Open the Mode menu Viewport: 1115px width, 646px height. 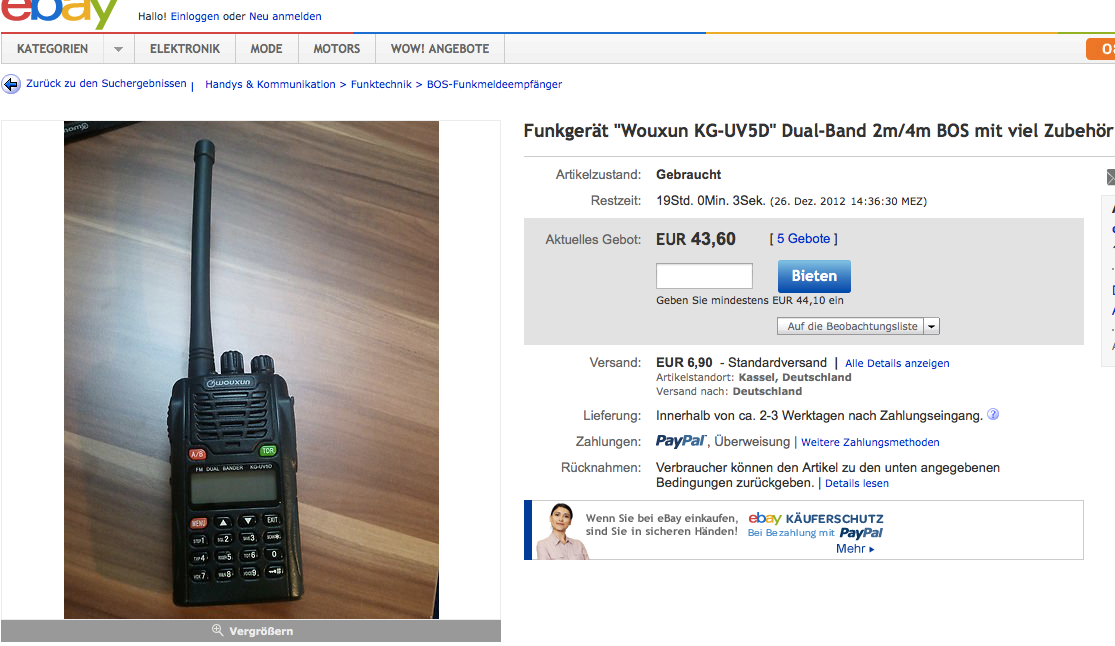point(267,49)
